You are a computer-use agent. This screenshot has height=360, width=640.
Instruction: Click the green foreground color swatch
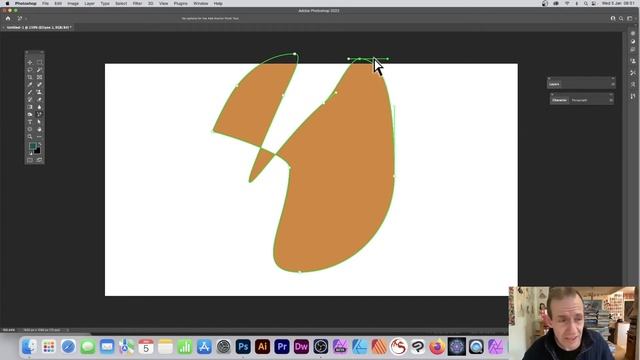(33, 146)
